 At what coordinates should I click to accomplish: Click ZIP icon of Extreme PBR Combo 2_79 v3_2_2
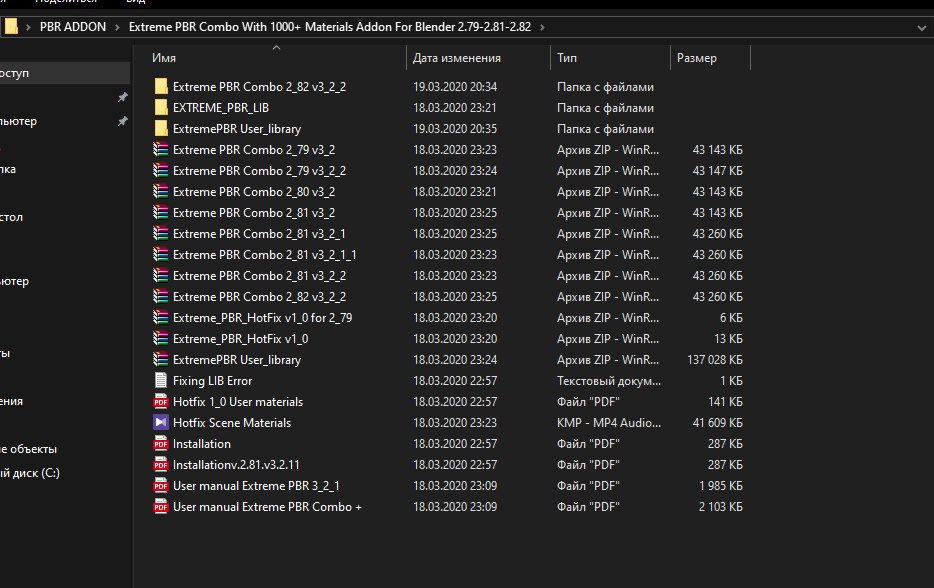tap(161, 170)
